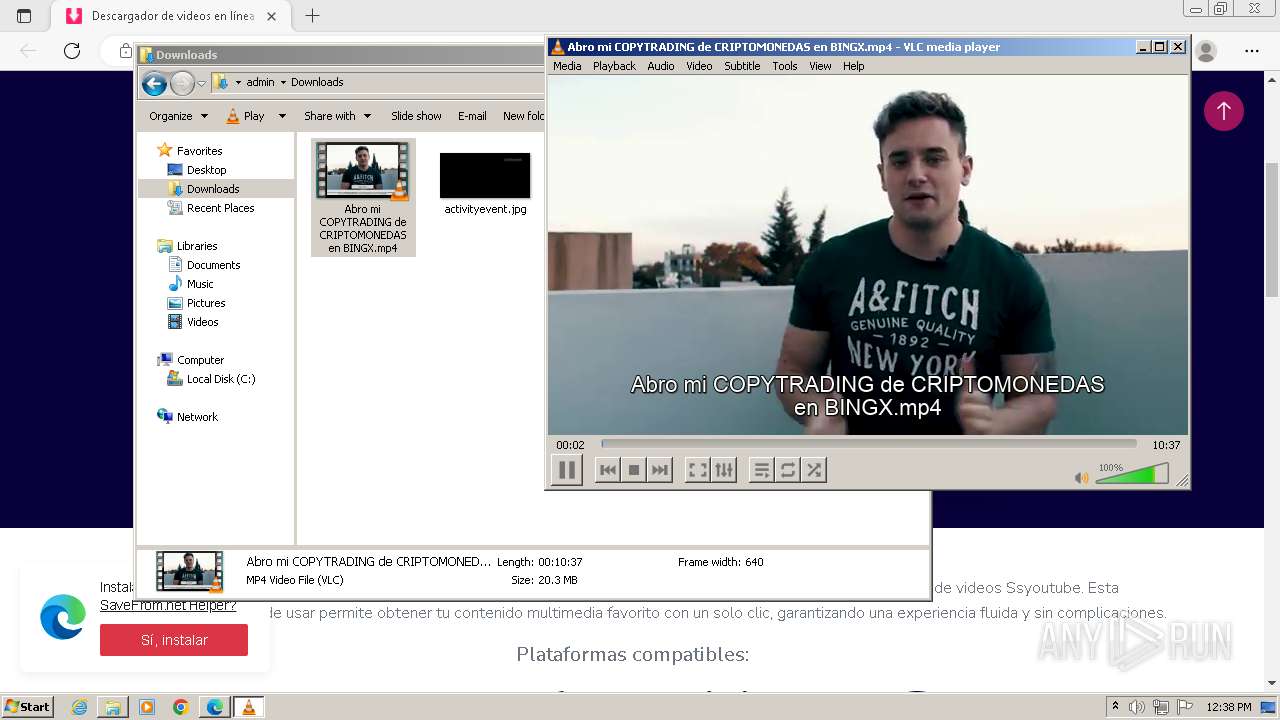Toggle VLC fullscreen mode
The height and width of the screenshot is (720, 1280).
[697, 470]
